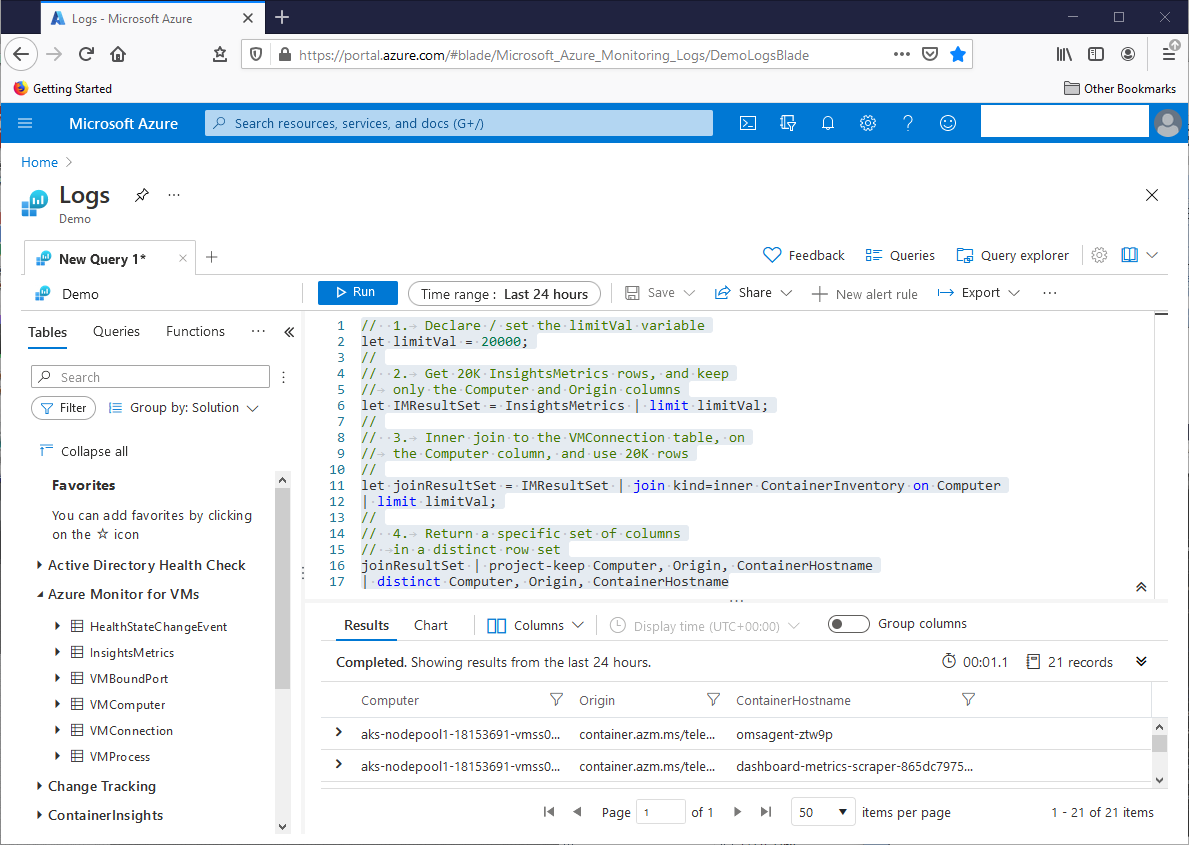This screenshot has height=845, width=1189.
Task: Go to Home breadcrumb link
Action: pos(39,162)
